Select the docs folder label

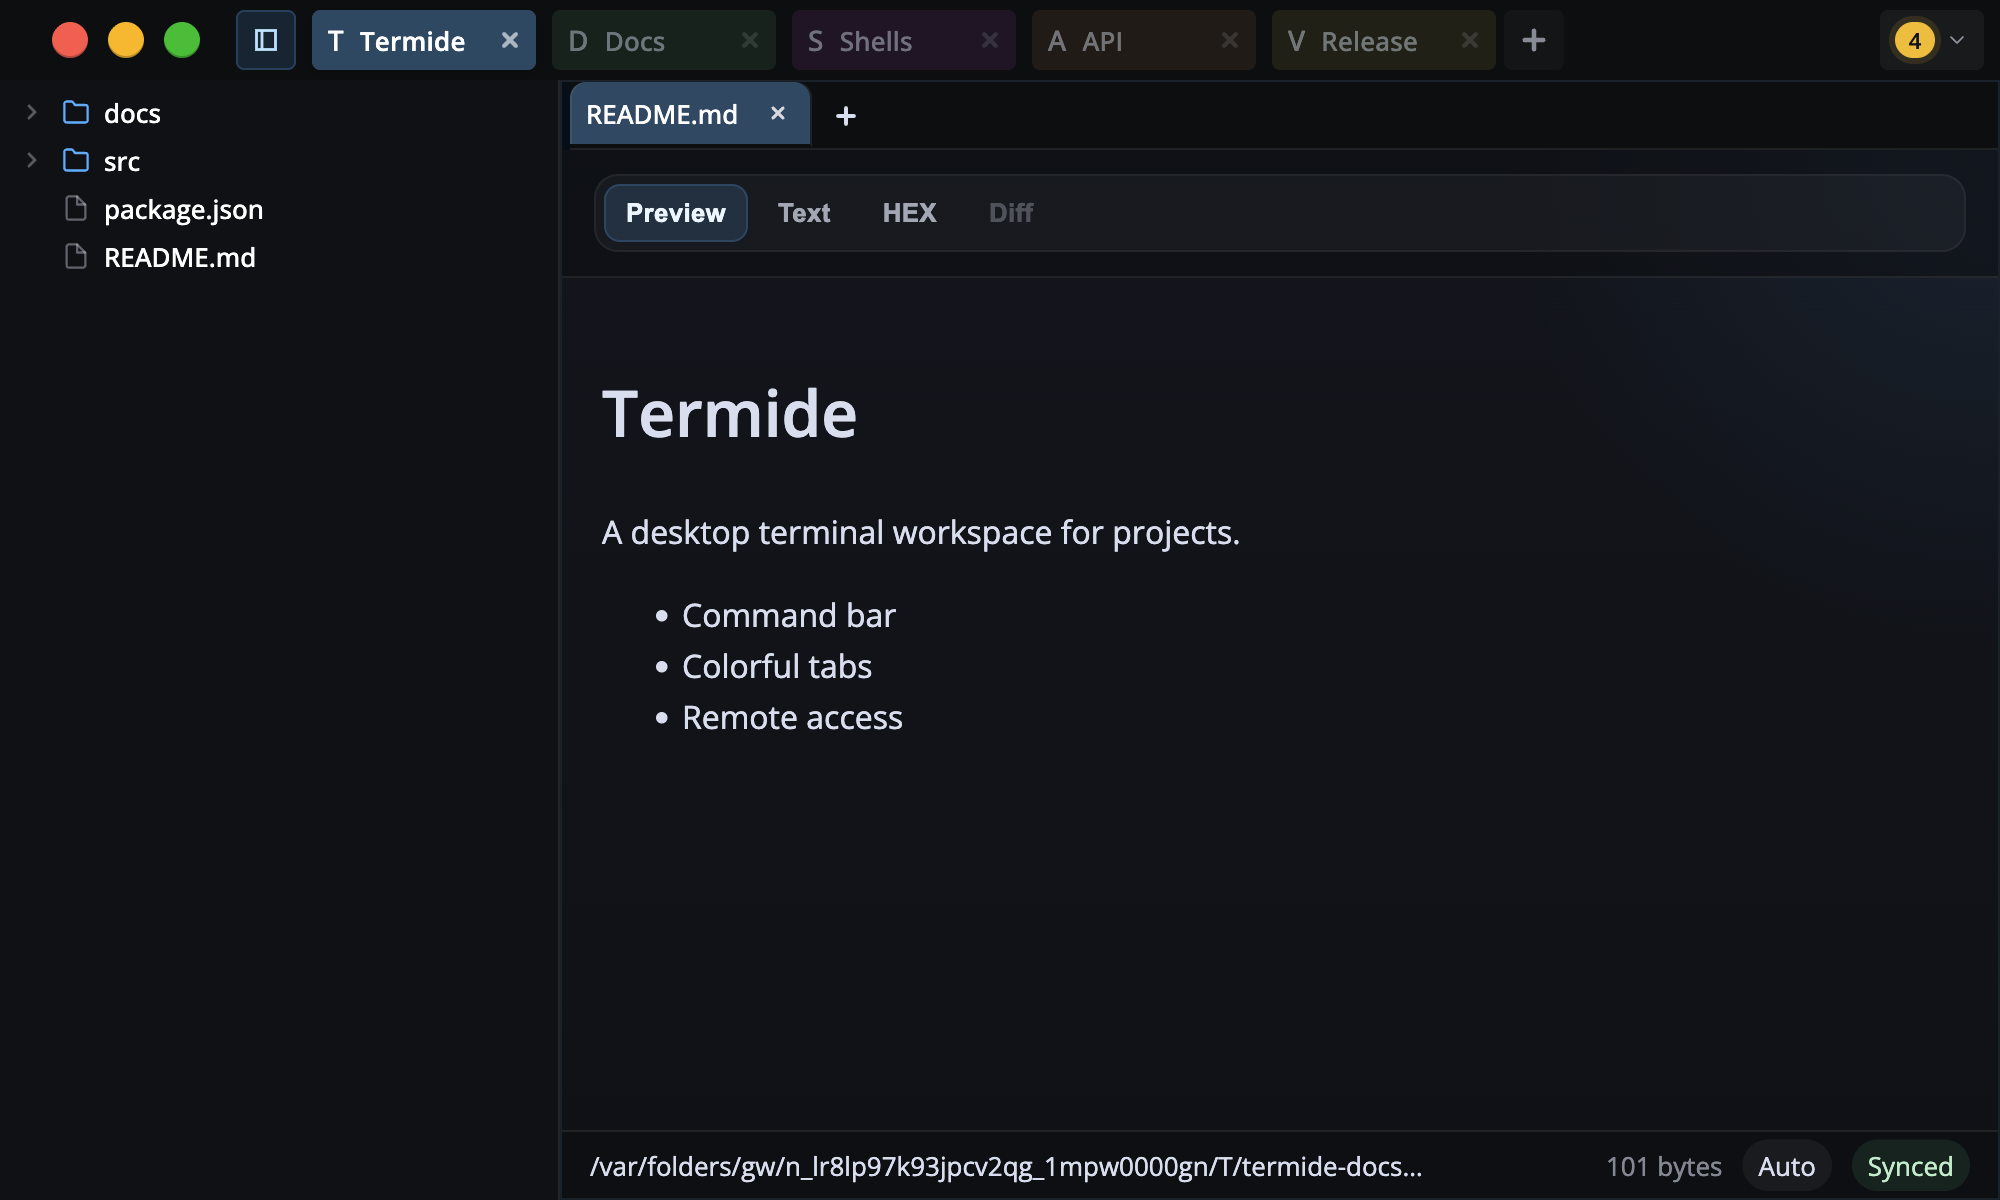(132, 113)
